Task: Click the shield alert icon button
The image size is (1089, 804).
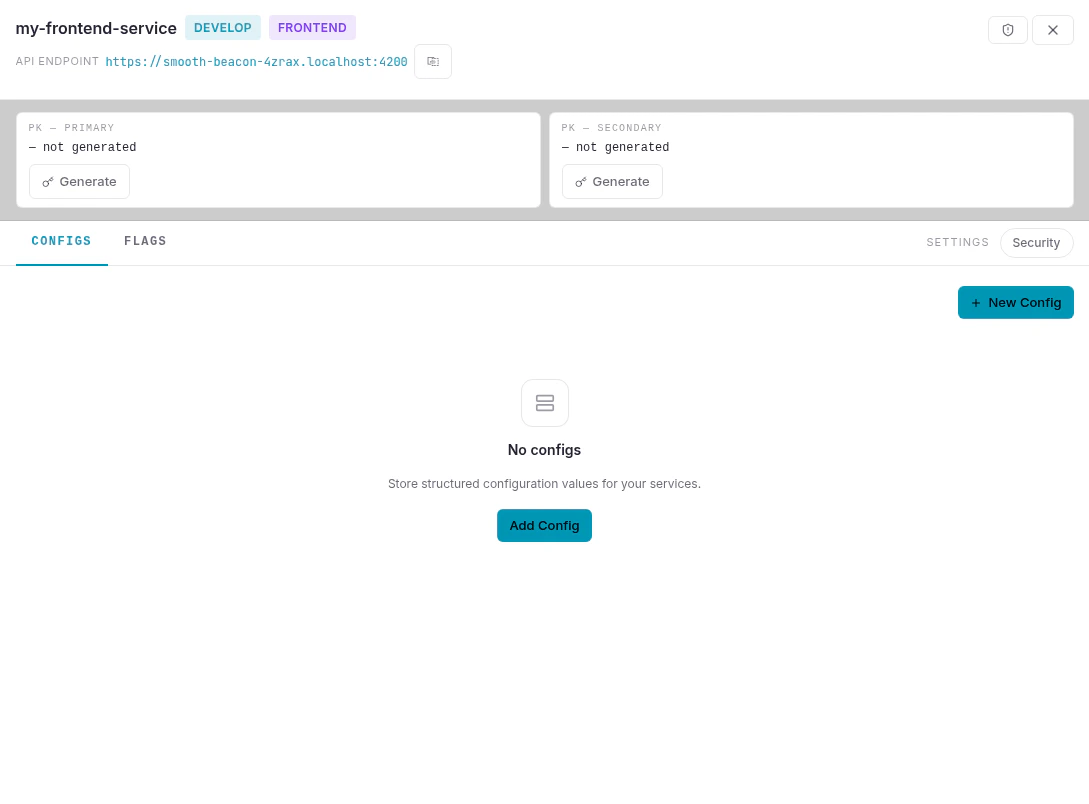Action: (x=1007, y=30)
